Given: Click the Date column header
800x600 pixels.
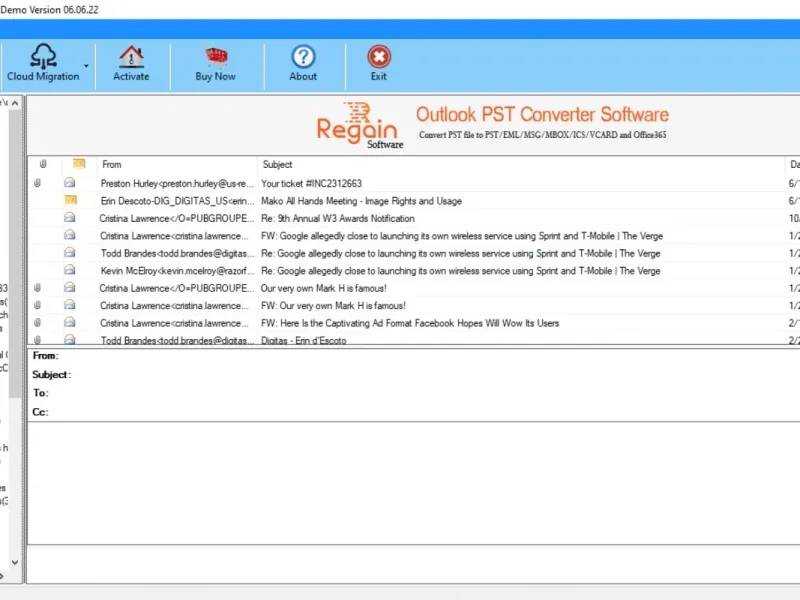Looking at the screenshot, I should tap(794, 164).
